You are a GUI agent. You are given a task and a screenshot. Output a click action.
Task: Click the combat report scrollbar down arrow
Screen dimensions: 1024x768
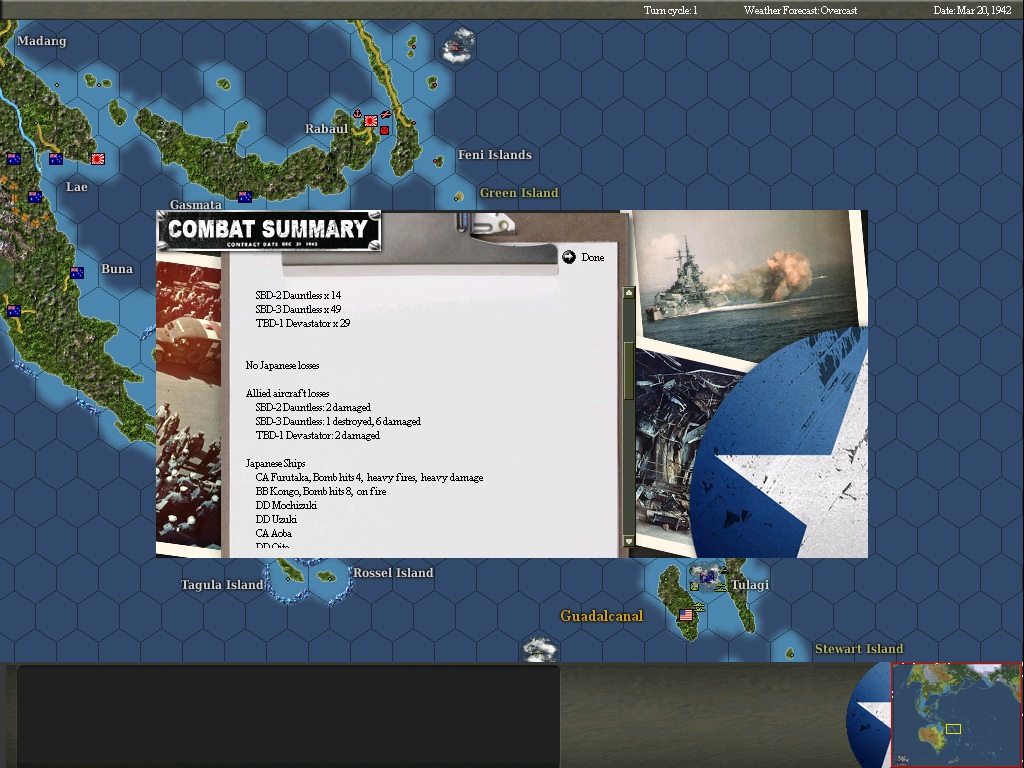628,541
